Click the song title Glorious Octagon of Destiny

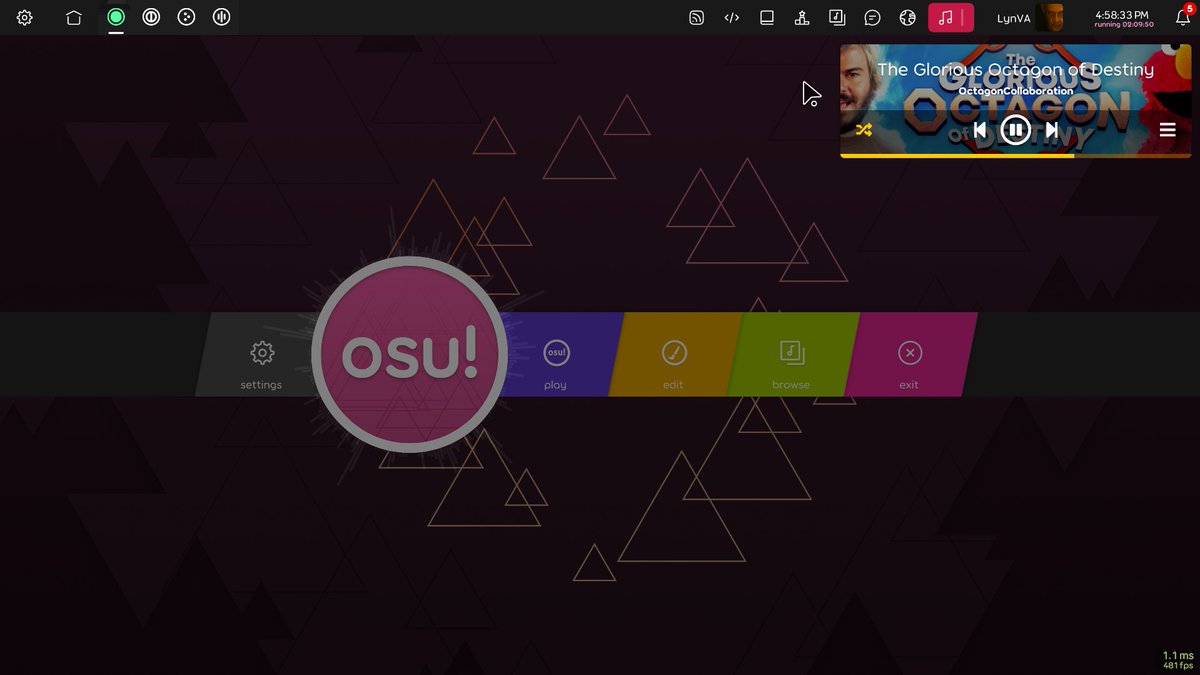click(x=1015, y=70)
